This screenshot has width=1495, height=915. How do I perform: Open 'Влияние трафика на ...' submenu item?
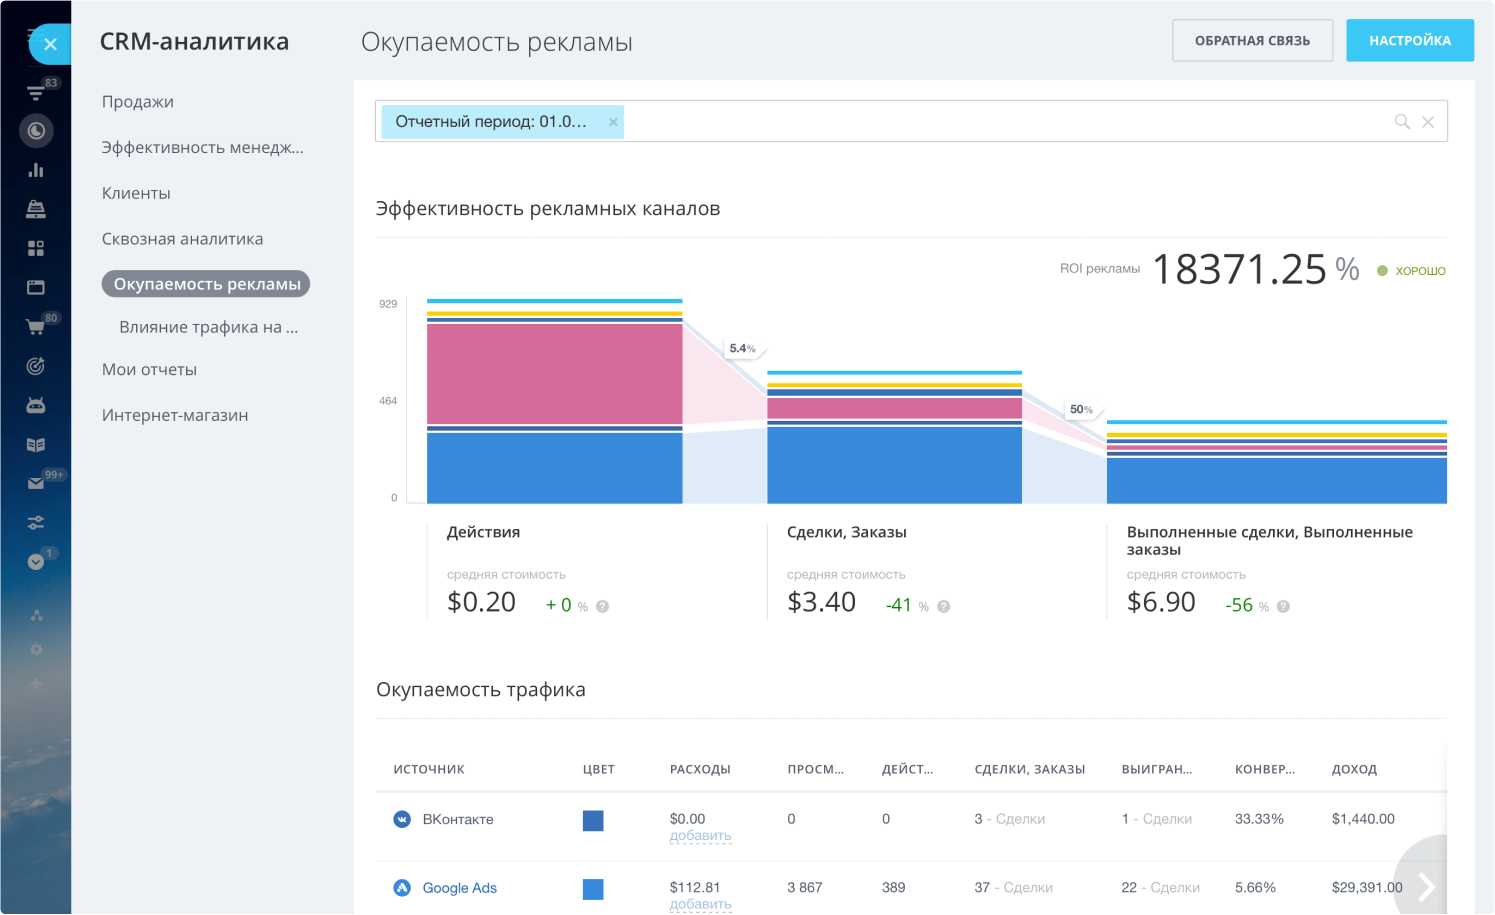[208, 327]
